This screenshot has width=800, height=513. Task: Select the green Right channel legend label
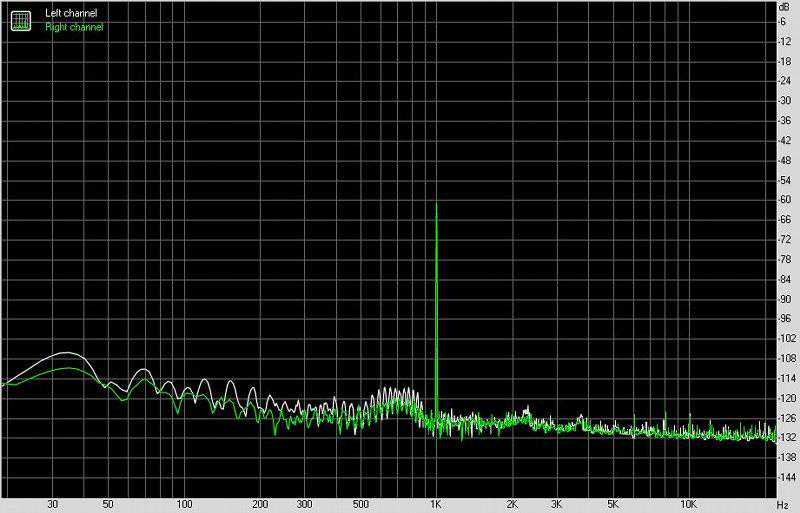tap(74, 27)
